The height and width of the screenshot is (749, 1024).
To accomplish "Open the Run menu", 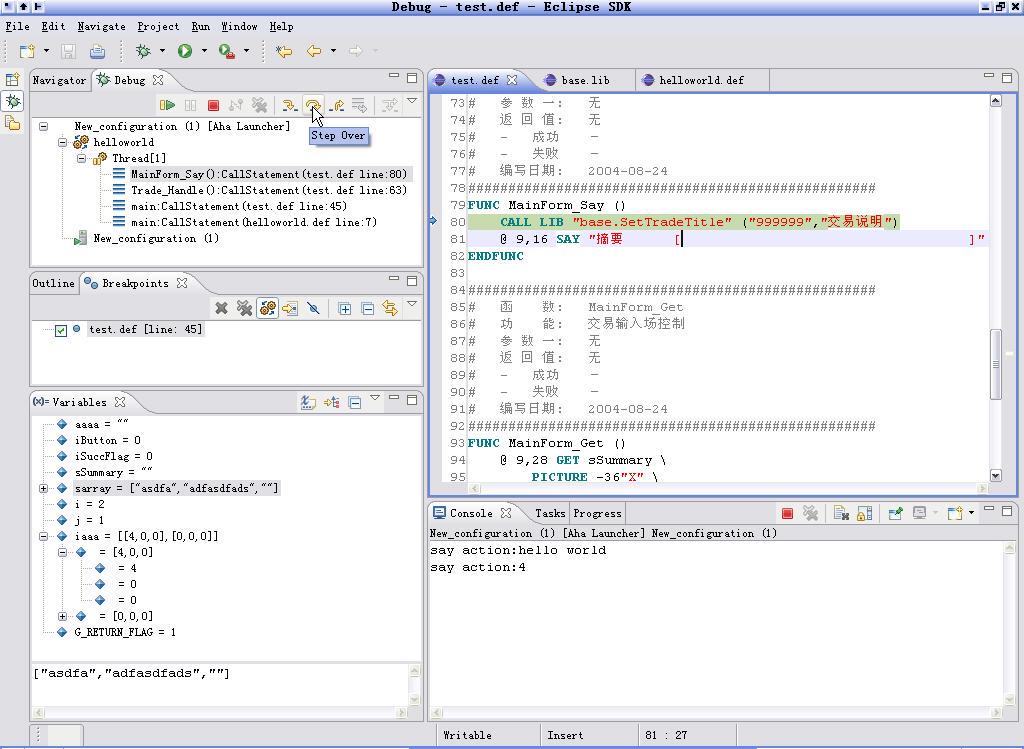I will [200, 26].
